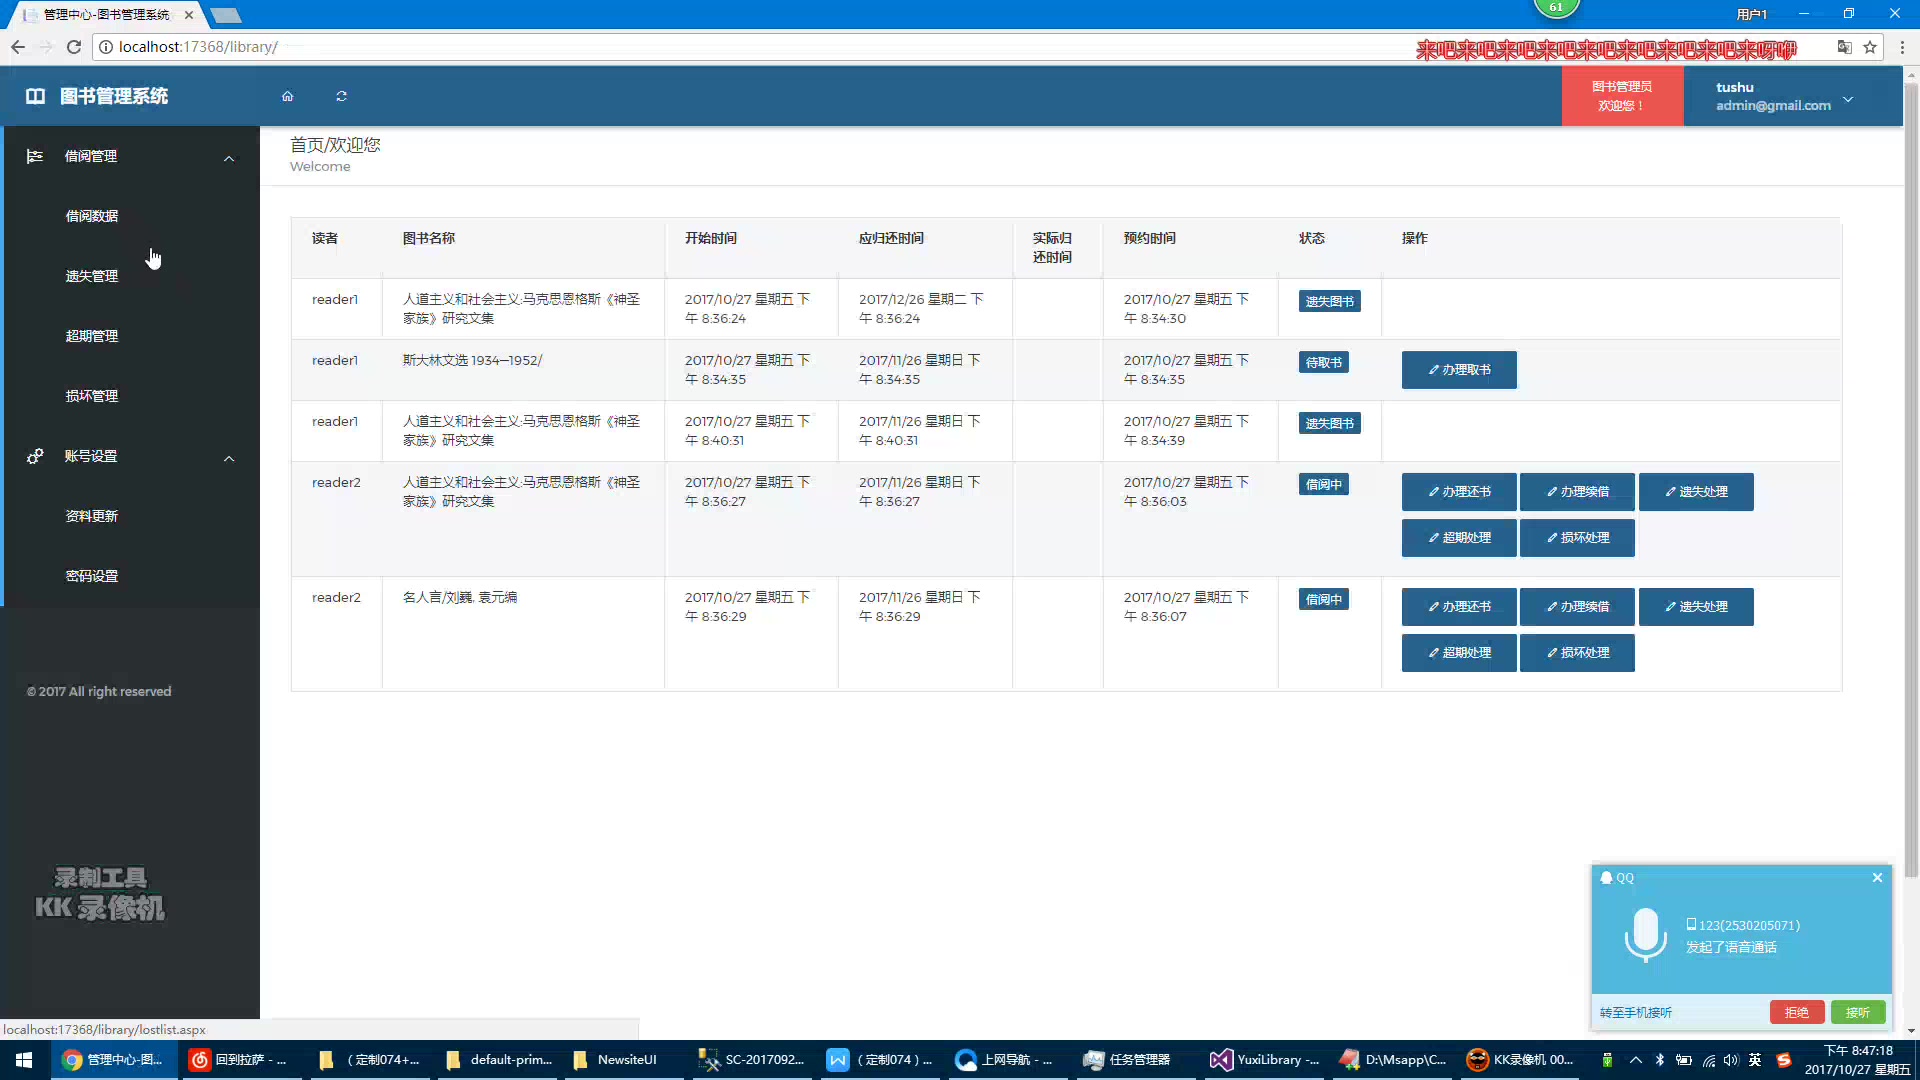Screen dimensions: 1920x1080
Task: Click the 账号设置 gears icon
Action: coord(35,456)
